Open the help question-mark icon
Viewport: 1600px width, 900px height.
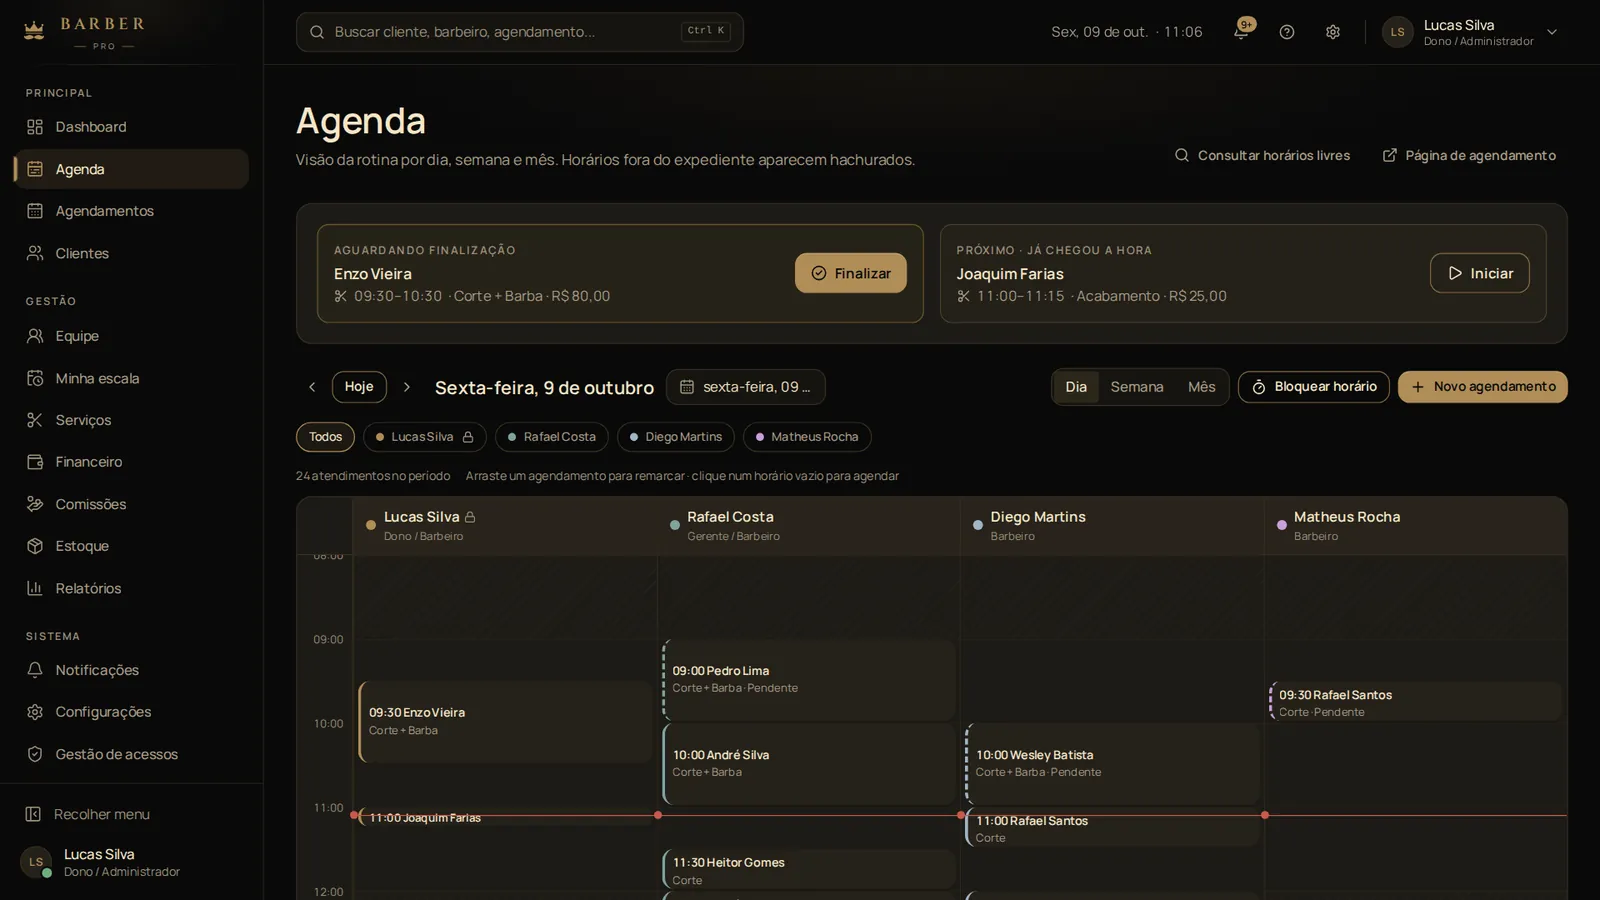[1287, 32]
